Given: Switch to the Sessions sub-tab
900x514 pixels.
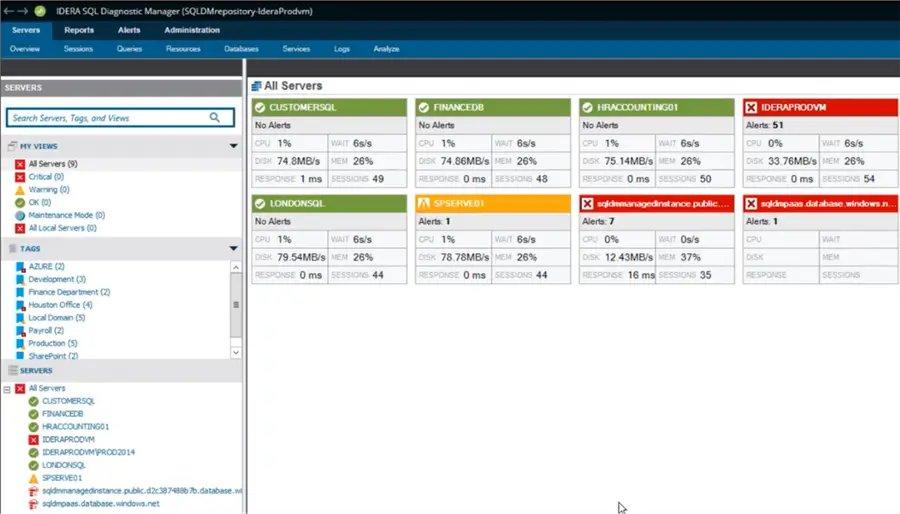Looking at the screenshot, I should click(78, 49).
